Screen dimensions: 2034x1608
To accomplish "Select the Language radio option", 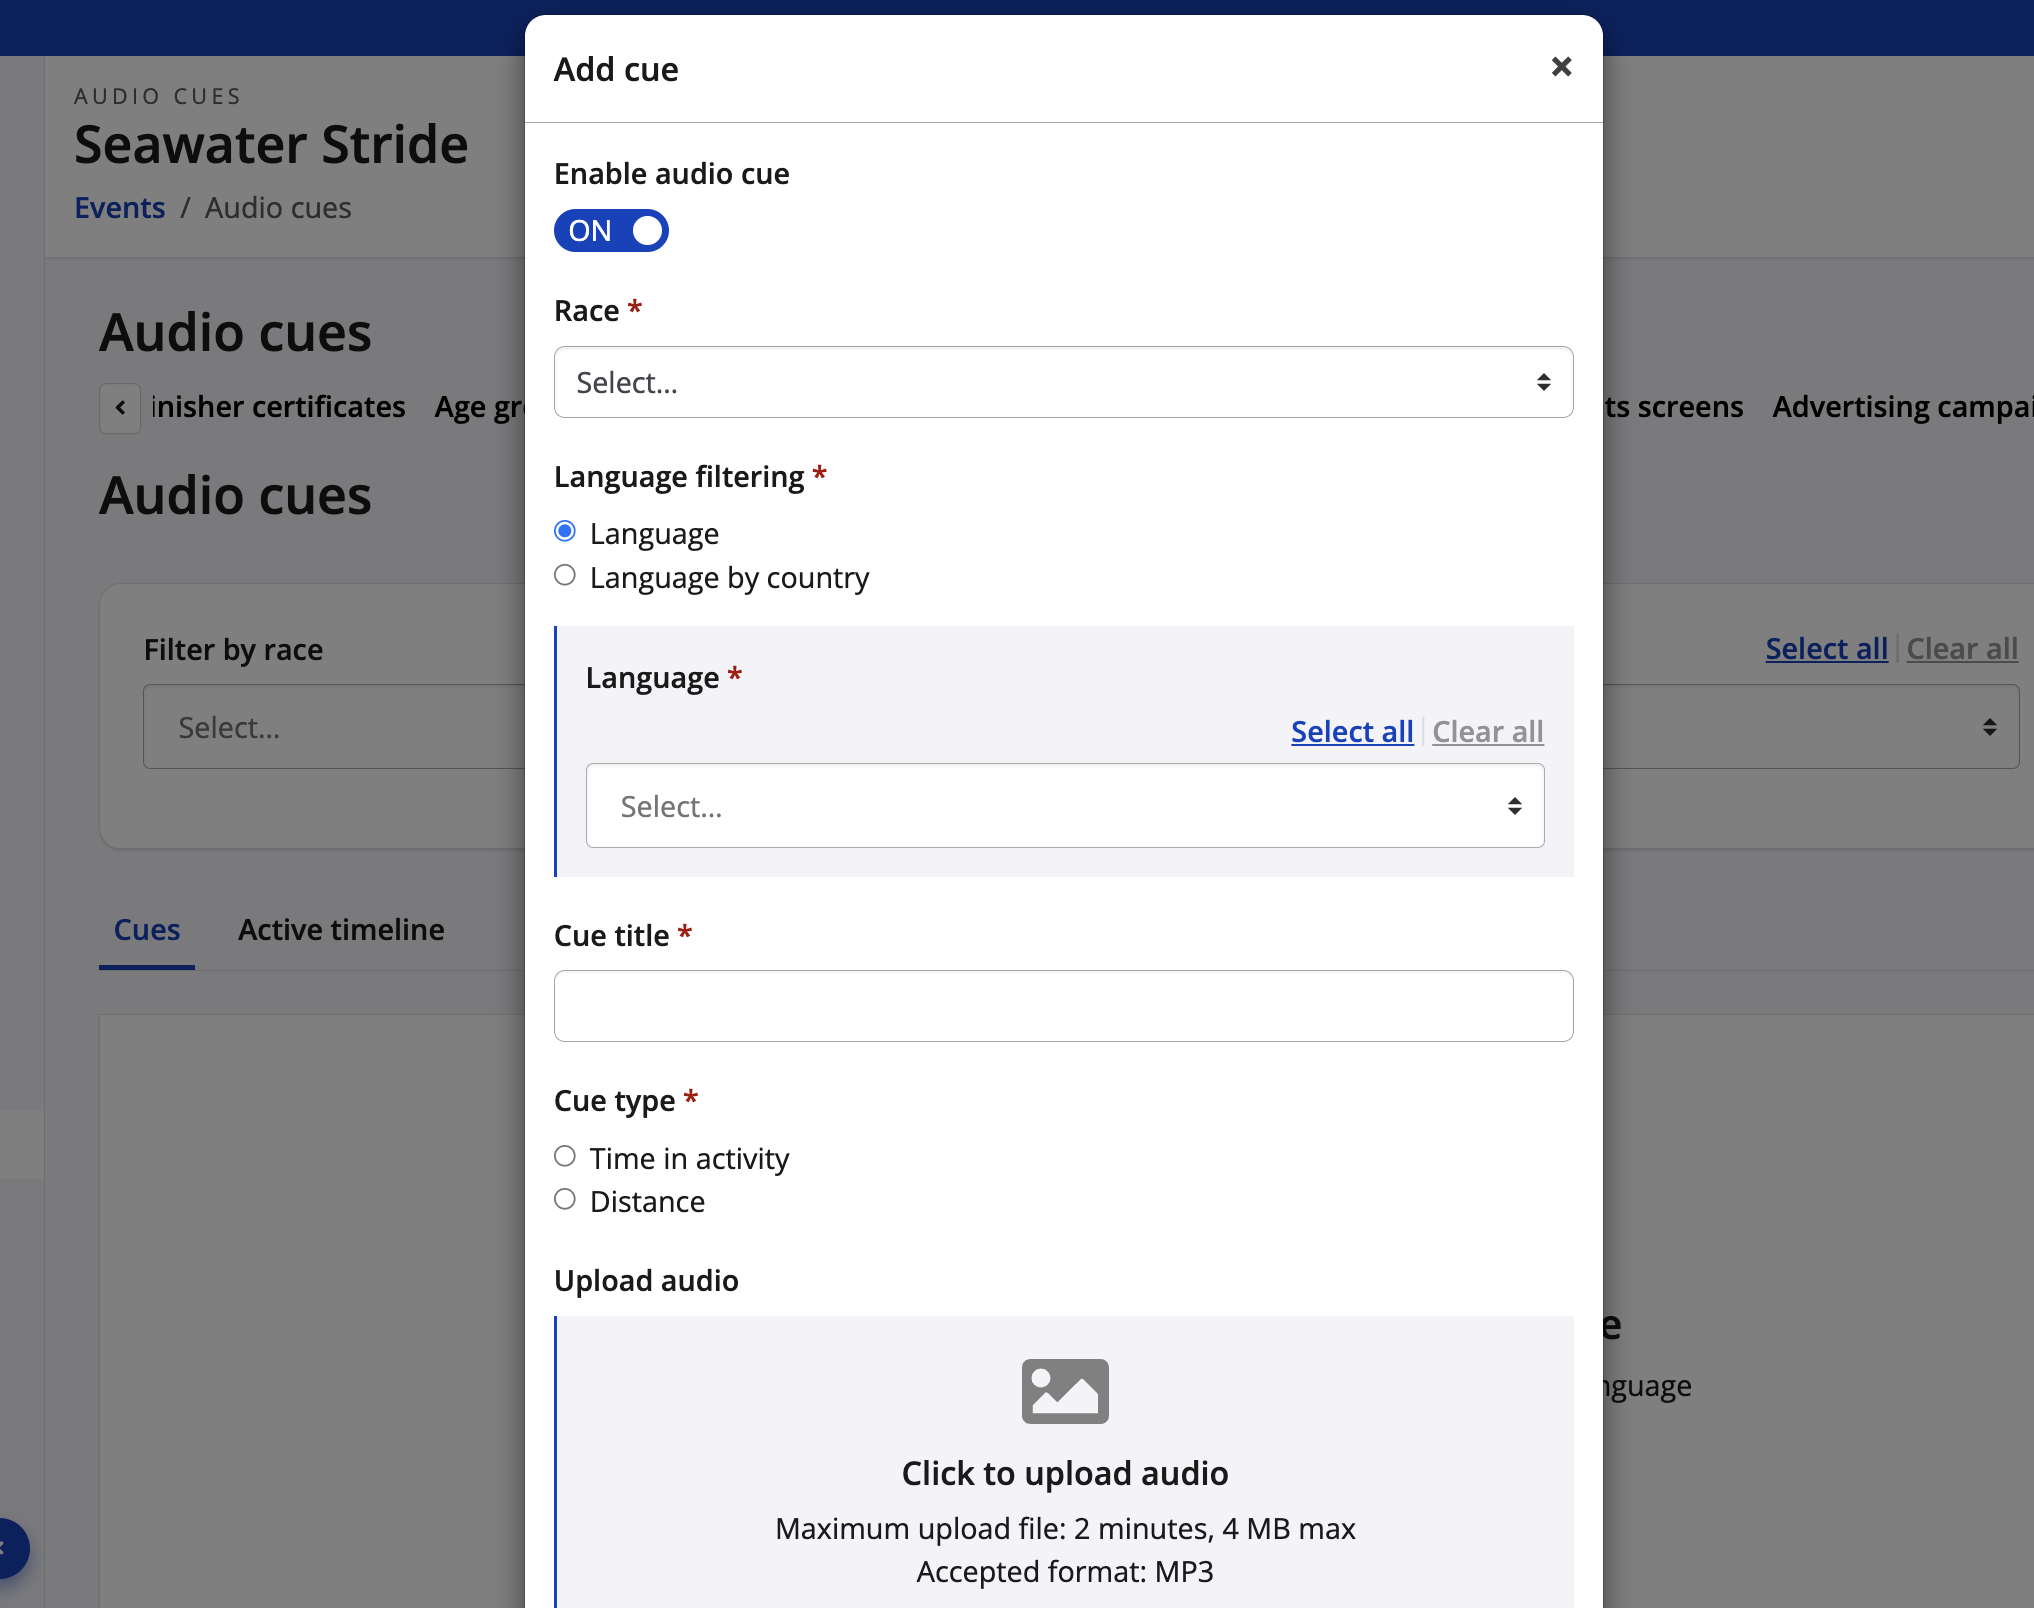I will tap(565, 532).
